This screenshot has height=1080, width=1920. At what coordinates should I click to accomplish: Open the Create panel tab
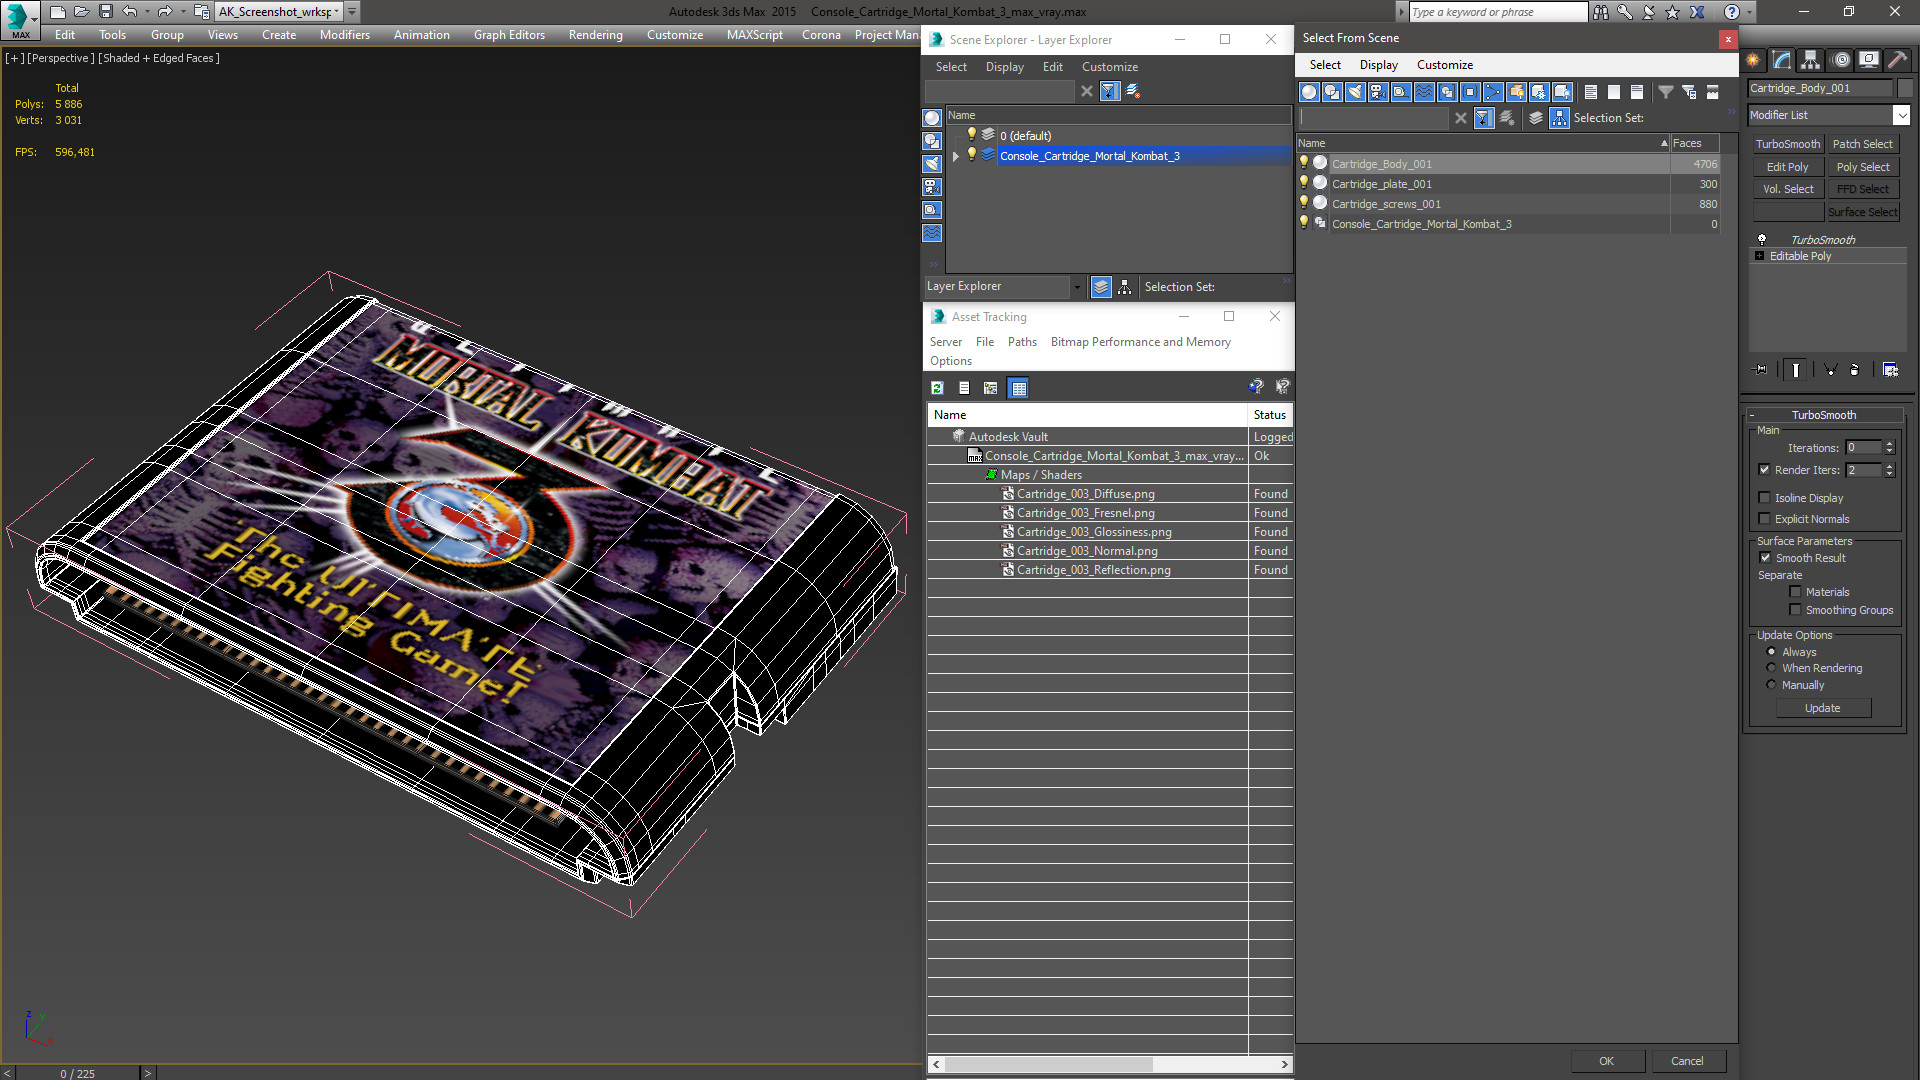pyautogui.click(x=1753, y=60)
